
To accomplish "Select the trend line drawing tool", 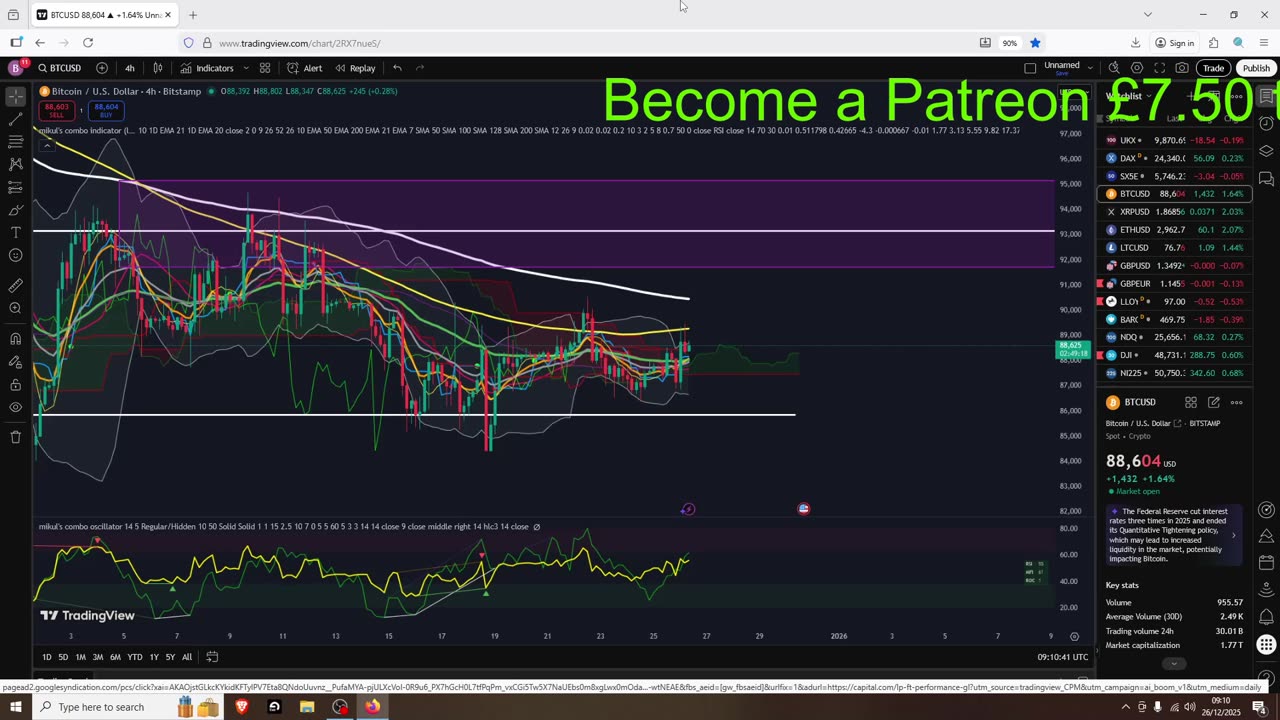I will tap(15, 119).
